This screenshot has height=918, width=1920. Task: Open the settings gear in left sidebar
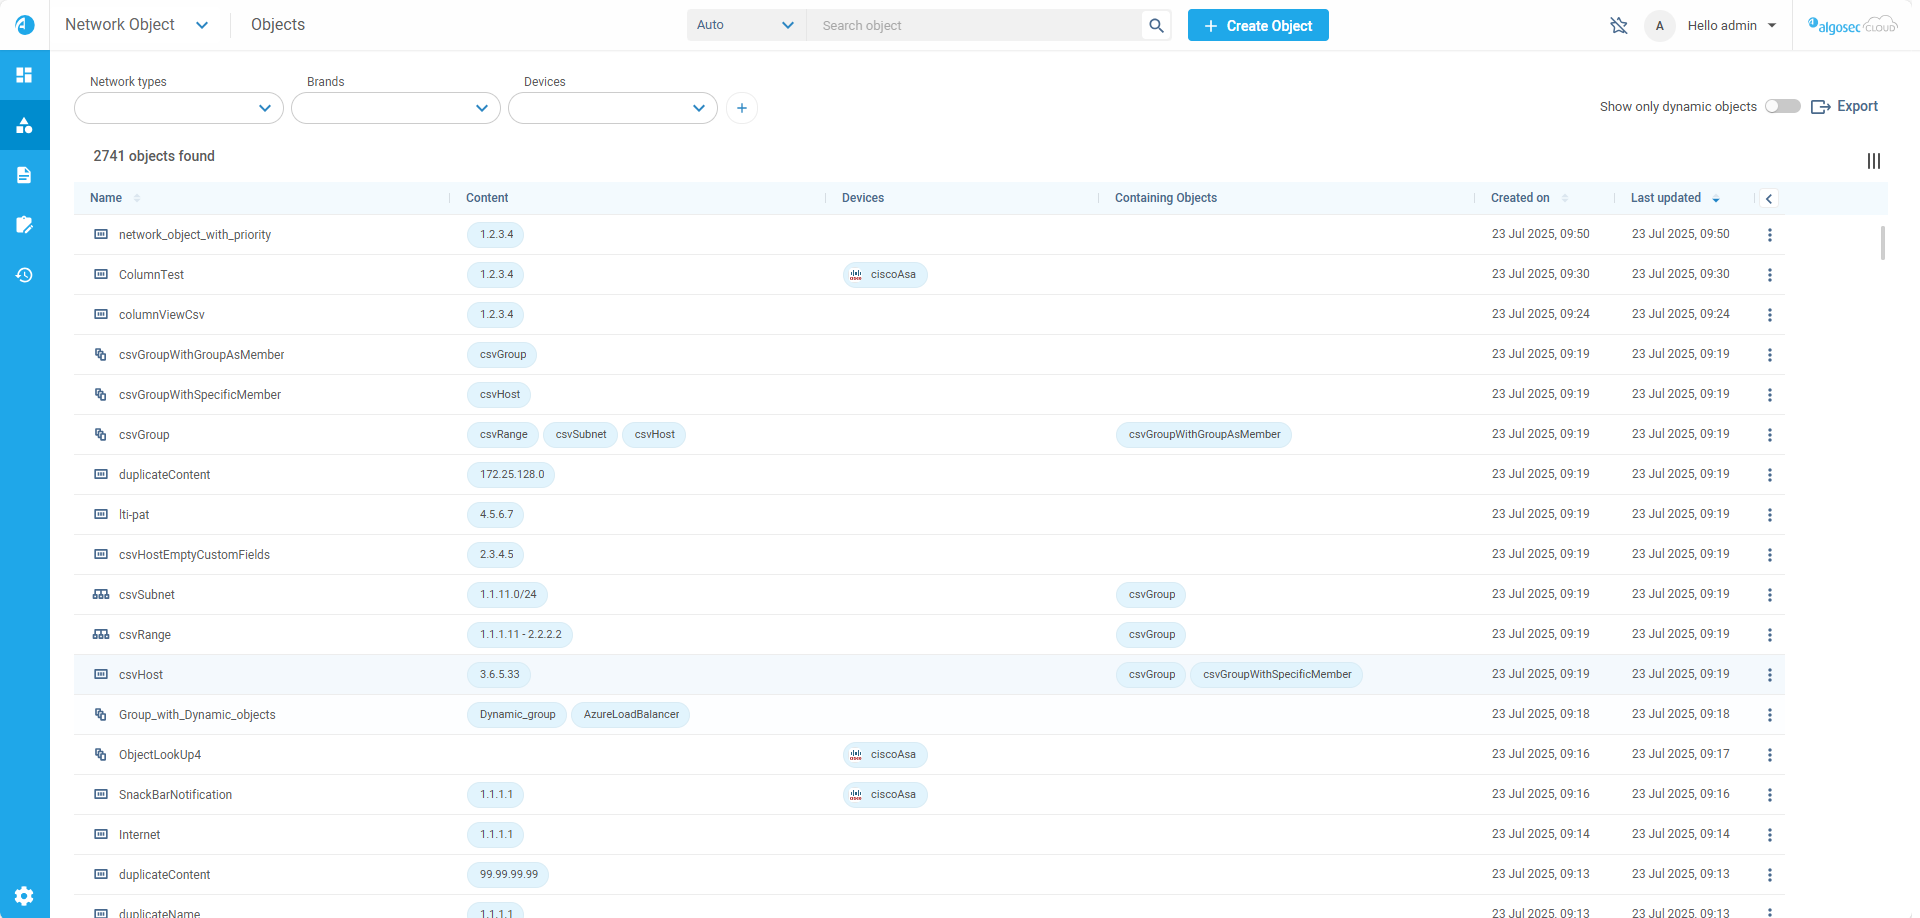point(24,896)
